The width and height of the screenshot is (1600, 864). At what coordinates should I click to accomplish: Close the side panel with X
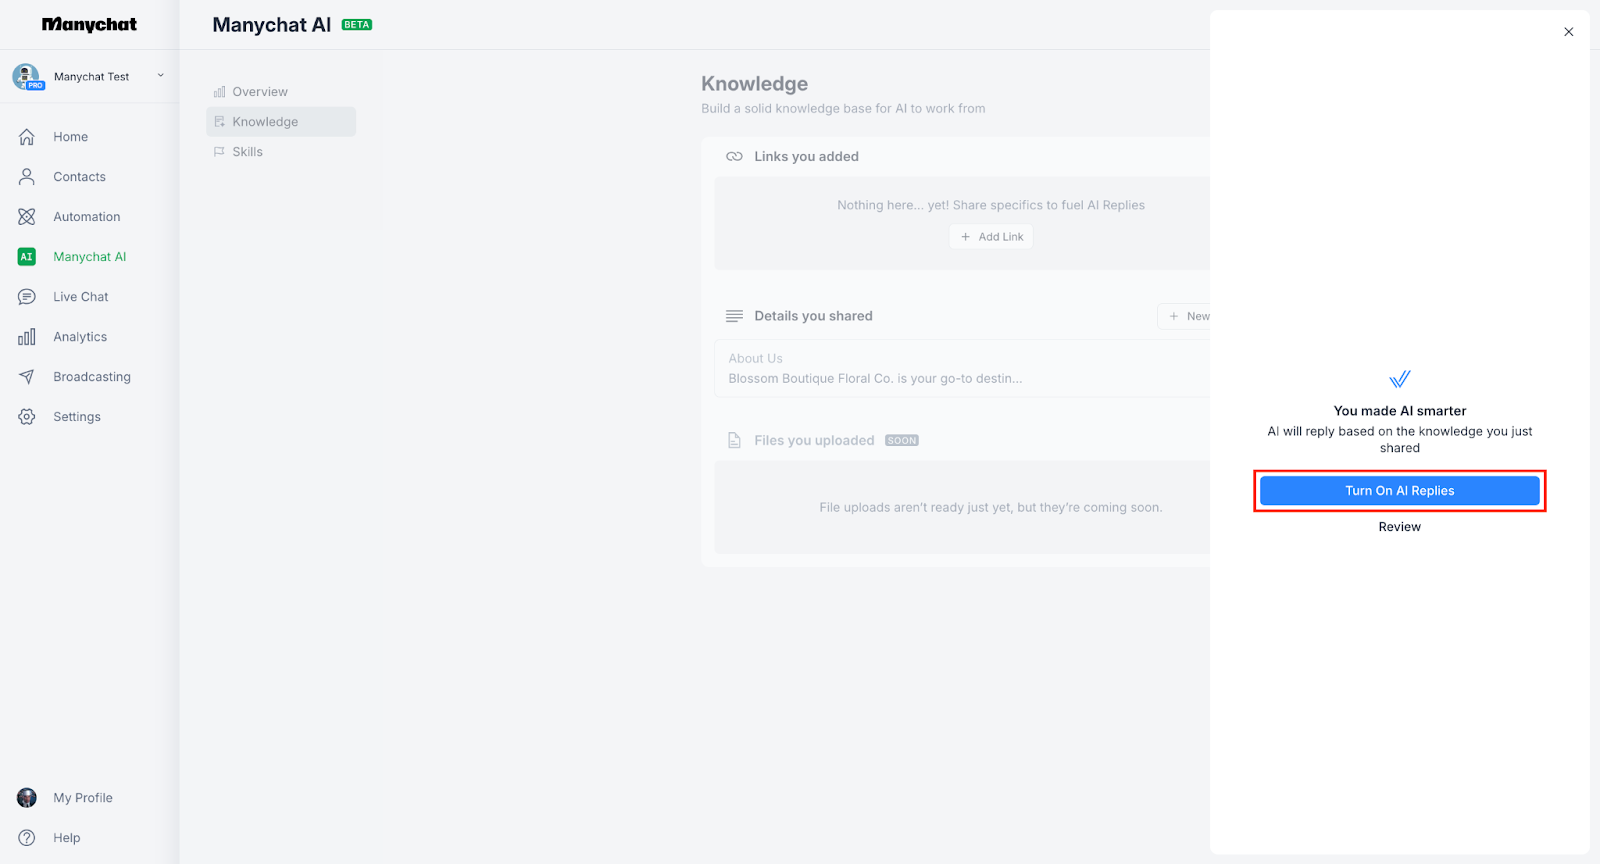(x=1568, y=32)
